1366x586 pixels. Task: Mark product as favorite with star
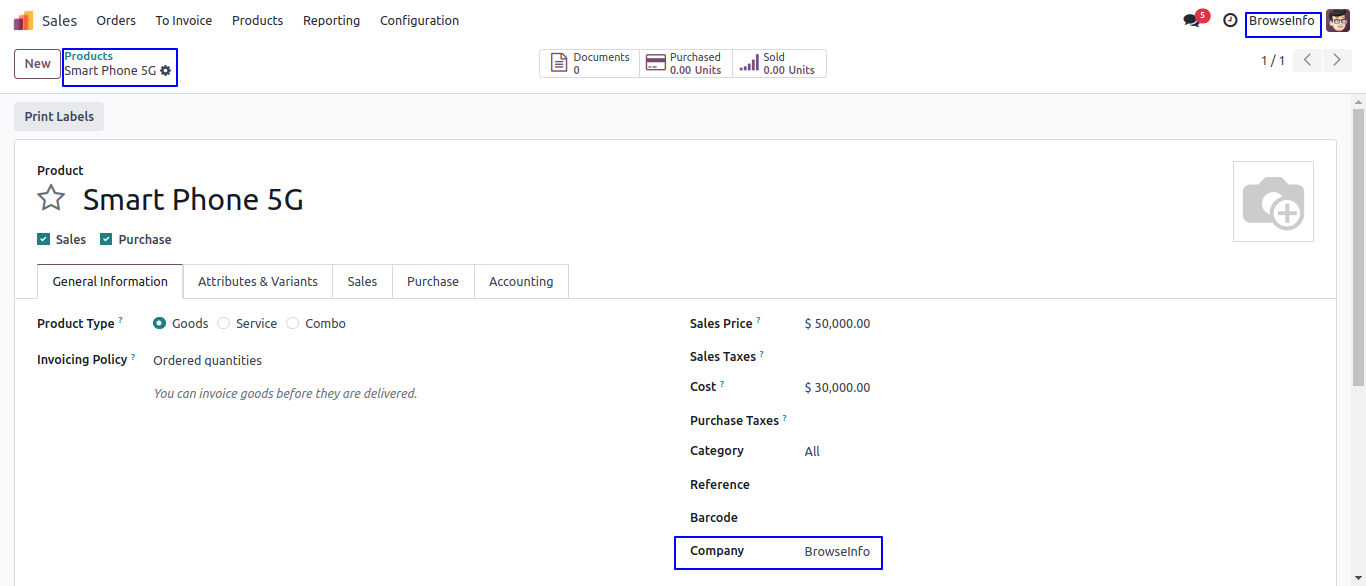click(51, 199)
